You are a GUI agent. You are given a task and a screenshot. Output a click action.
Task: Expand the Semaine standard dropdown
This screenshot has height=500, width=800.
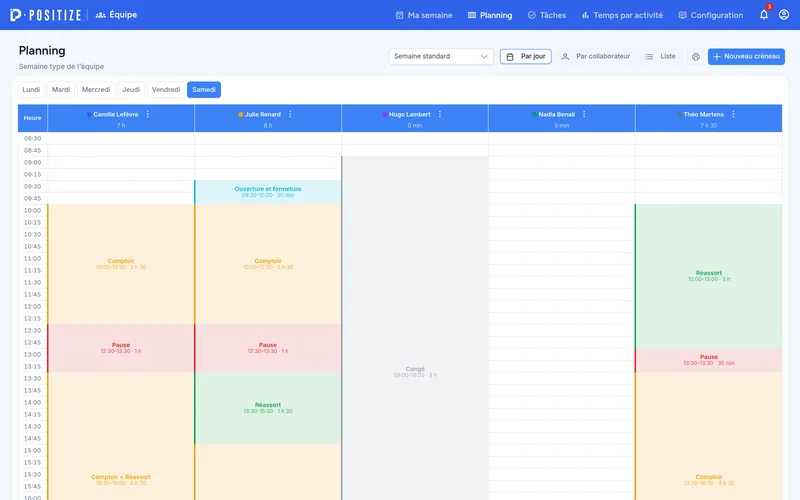(441, 56)
